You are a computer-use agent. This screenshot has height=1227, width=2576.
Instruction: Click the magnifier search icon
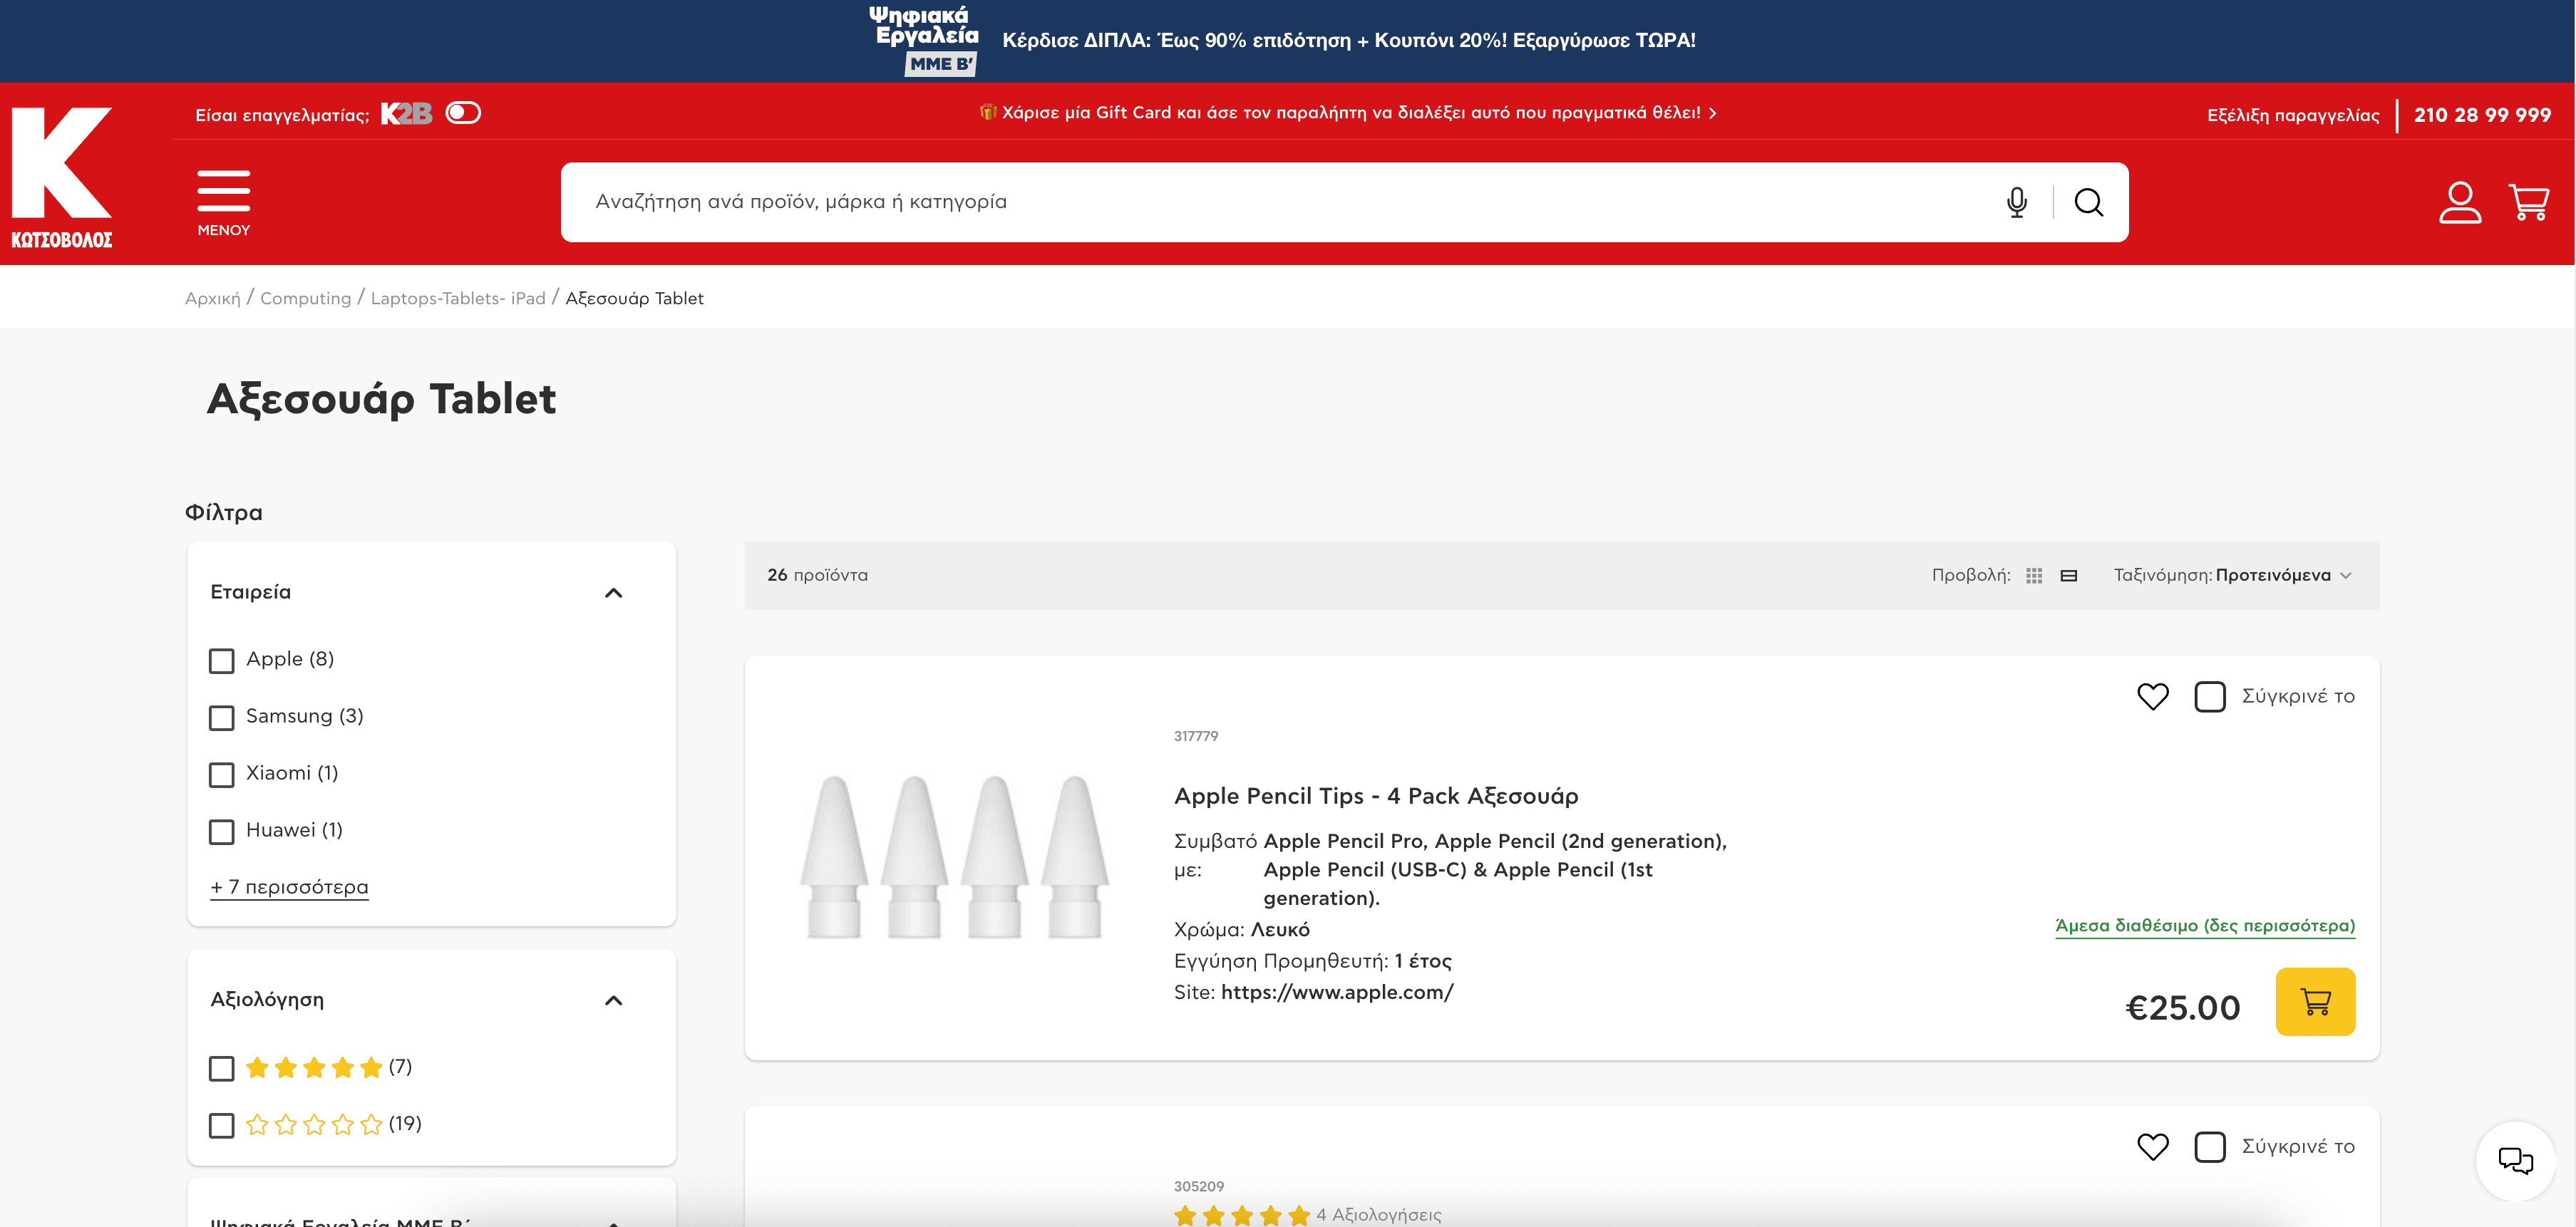[2088, 202]
